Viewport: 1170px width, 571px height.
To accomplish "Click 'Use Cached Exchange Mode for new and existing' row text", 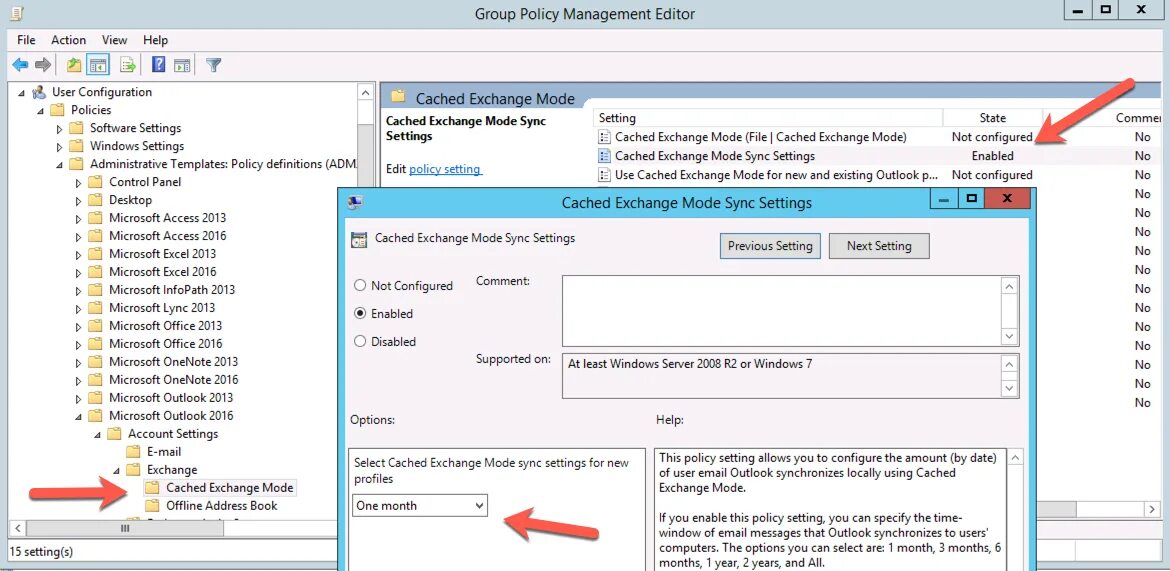I will pyautogui.click(x=776, y=175).
